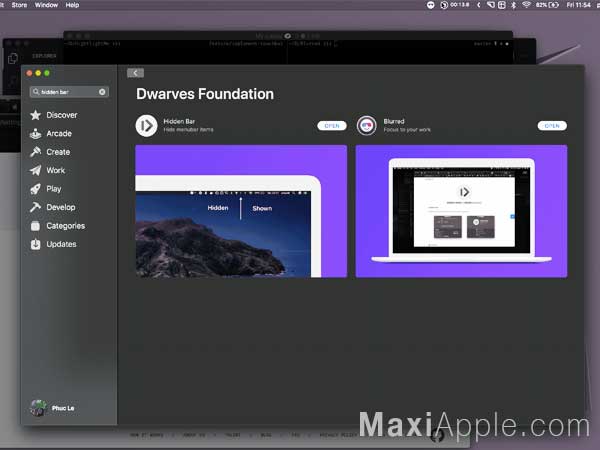This screenshot has height=450, width=600.
Task: Click the Phuc Le avatar picture
Action: (x=38, y=408)
